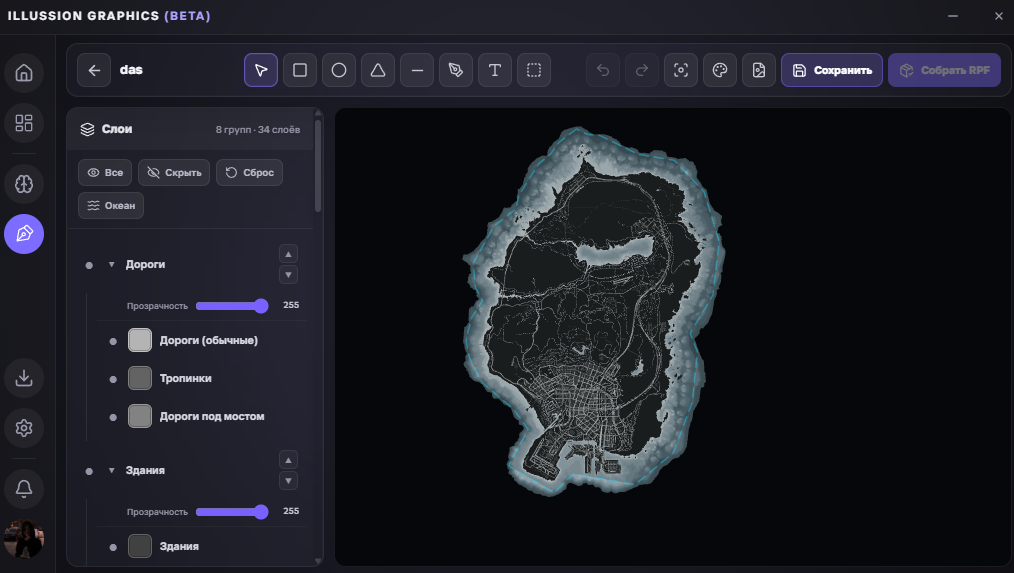Open notifications bell in sidebar
Image resolution: width=1014 pixels, height=573 pixels.
click(x=24, y=488)
